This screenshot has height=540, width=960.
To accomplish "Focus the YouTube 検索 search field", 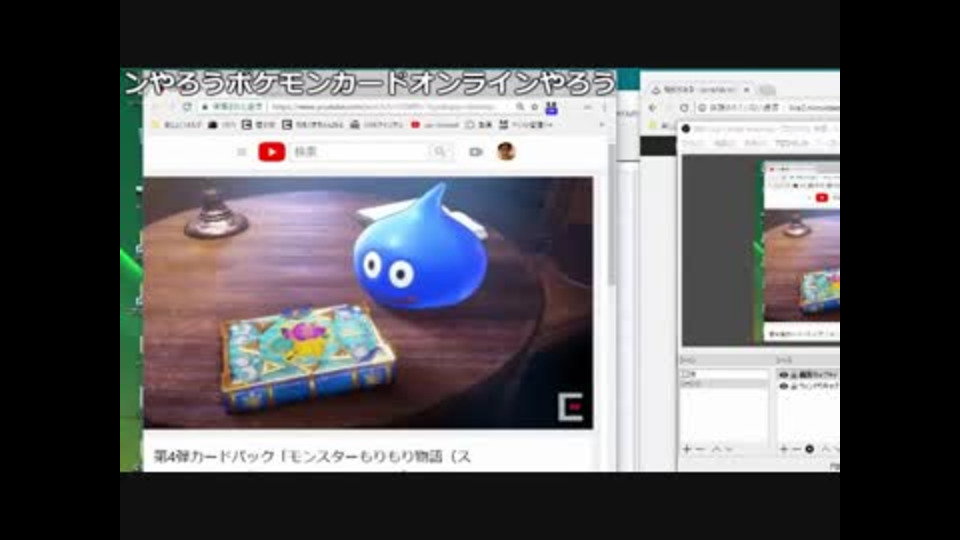I will [360, 152].
